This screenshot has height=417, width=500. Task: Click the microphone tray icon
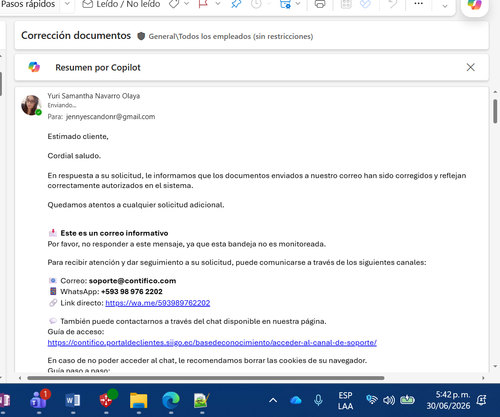tap(318, 400)
